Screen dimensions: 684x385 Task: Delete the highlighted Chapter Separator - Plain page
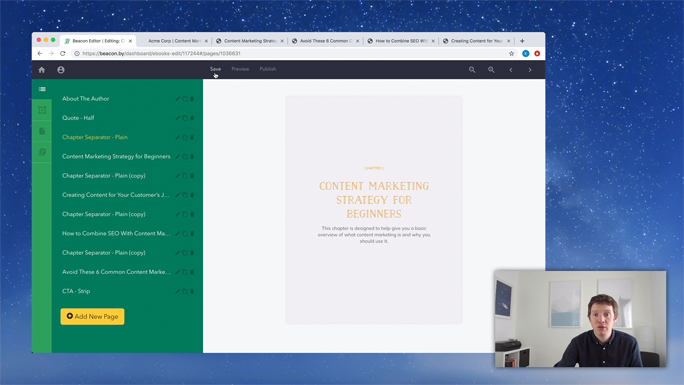[192, 137]
